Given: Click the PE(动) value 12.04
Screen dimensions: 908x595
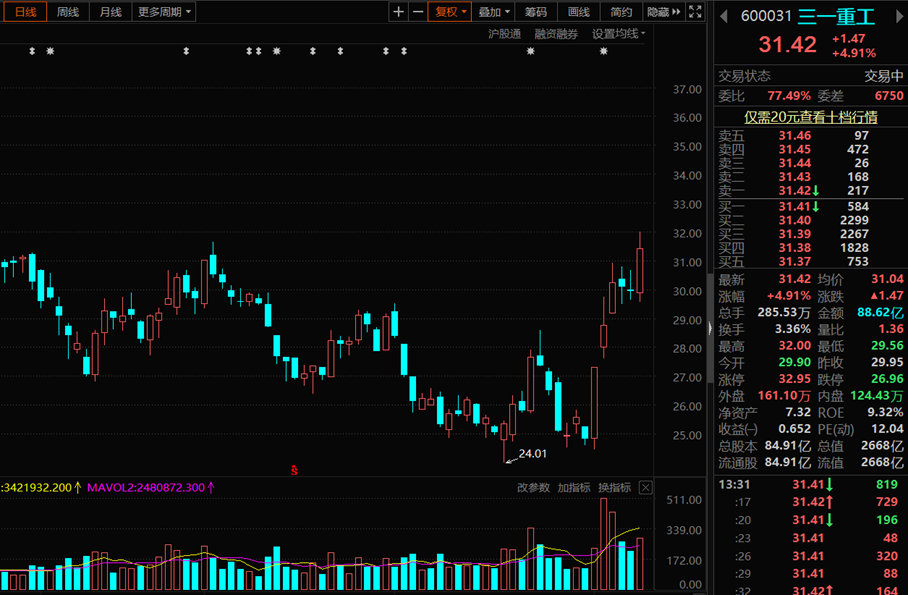Looking at the screenshot, I should (x=887, y=429).
